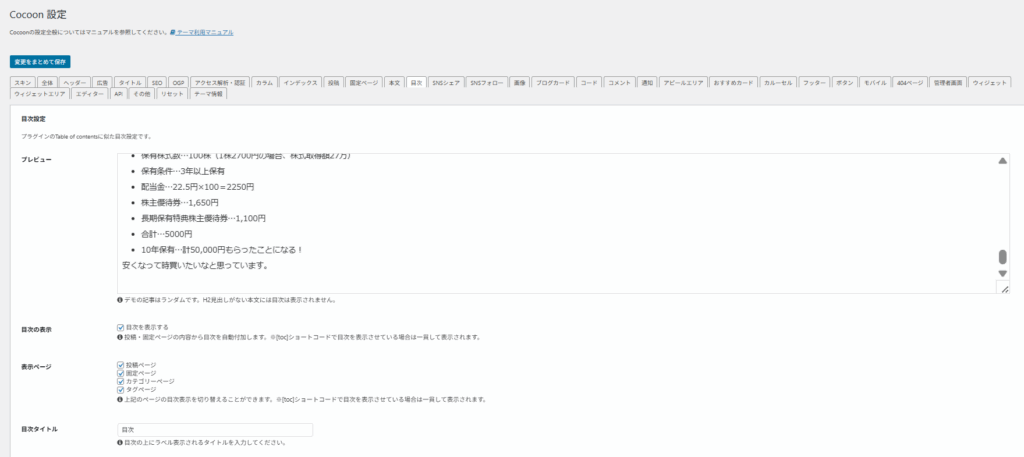
Task: Uncheck the 投稿ページ checkbox
Action: click(121, 365)
